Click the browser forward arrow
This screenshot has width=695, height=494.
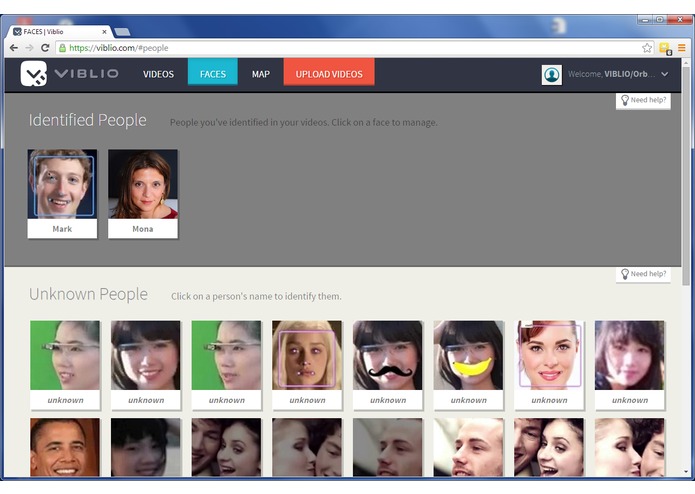(x=29, y=48)
